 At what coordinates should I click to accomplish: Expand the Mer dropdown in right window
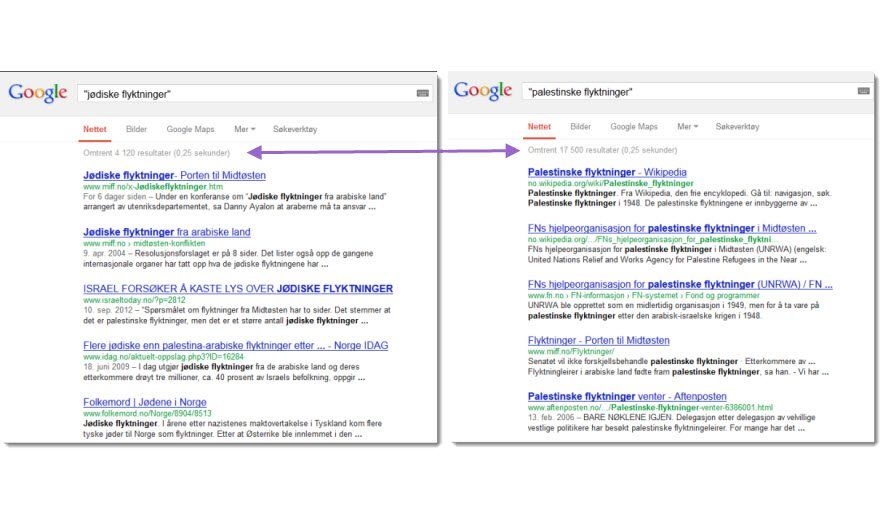687,127
